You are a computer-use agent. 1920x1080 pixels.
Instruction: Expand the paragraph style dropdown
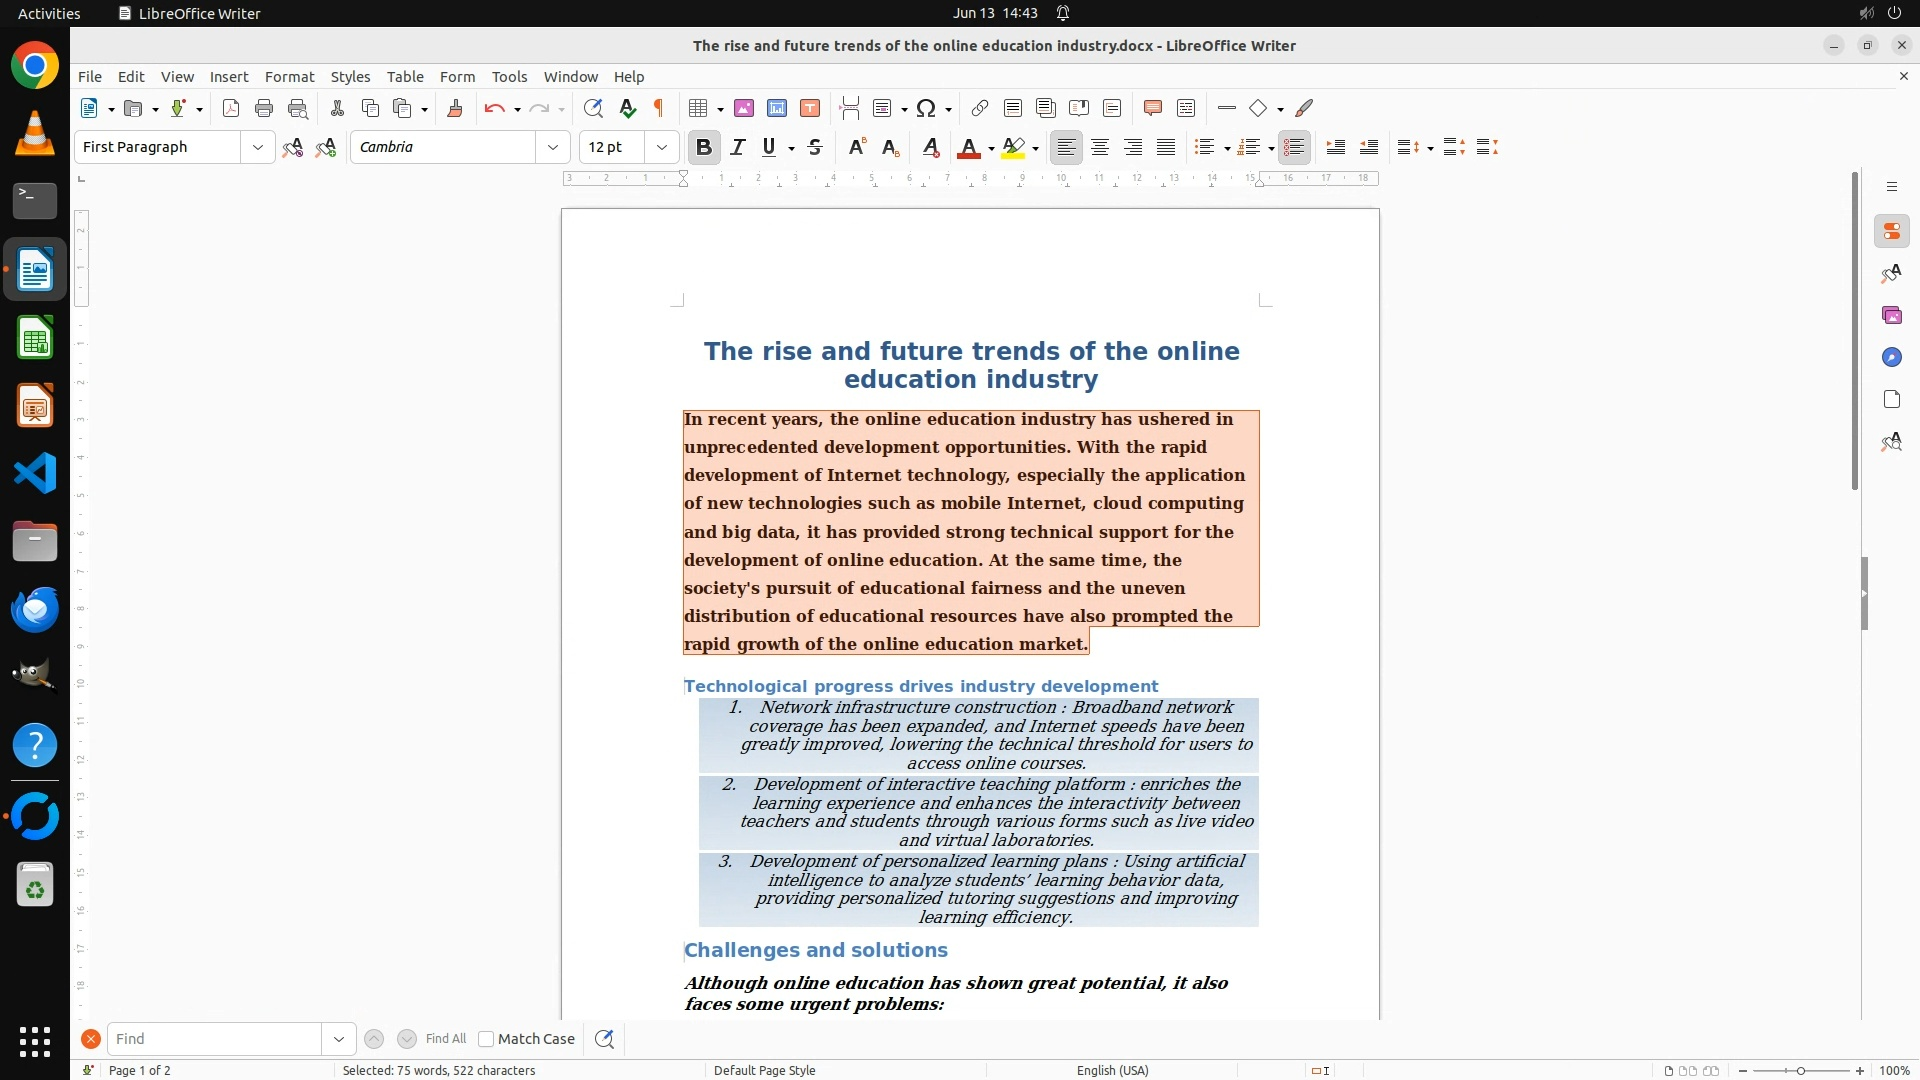pos(258,148)
